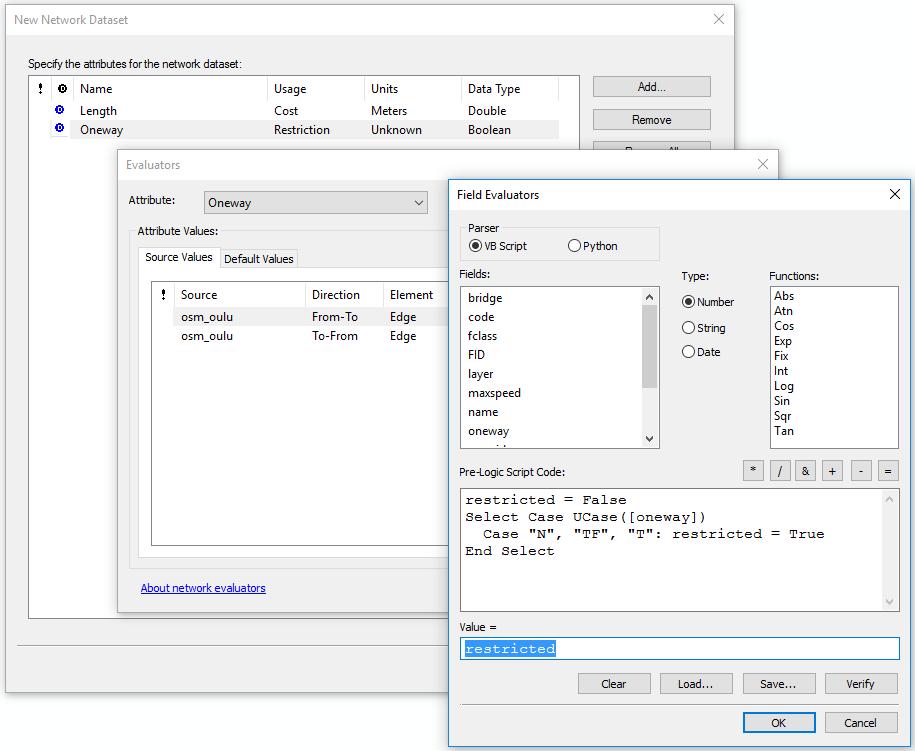Select the layer field in Fields list
Screen dimensions: 915x751
(x=480, y=374)
